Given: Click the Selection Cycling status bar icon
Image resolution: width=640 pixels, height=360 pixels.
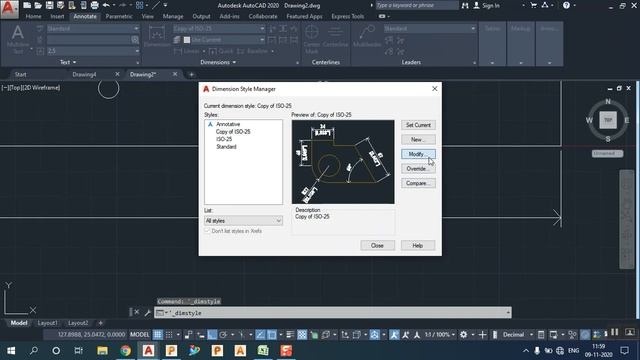Looking at the screenshot, I should point(313,335).
